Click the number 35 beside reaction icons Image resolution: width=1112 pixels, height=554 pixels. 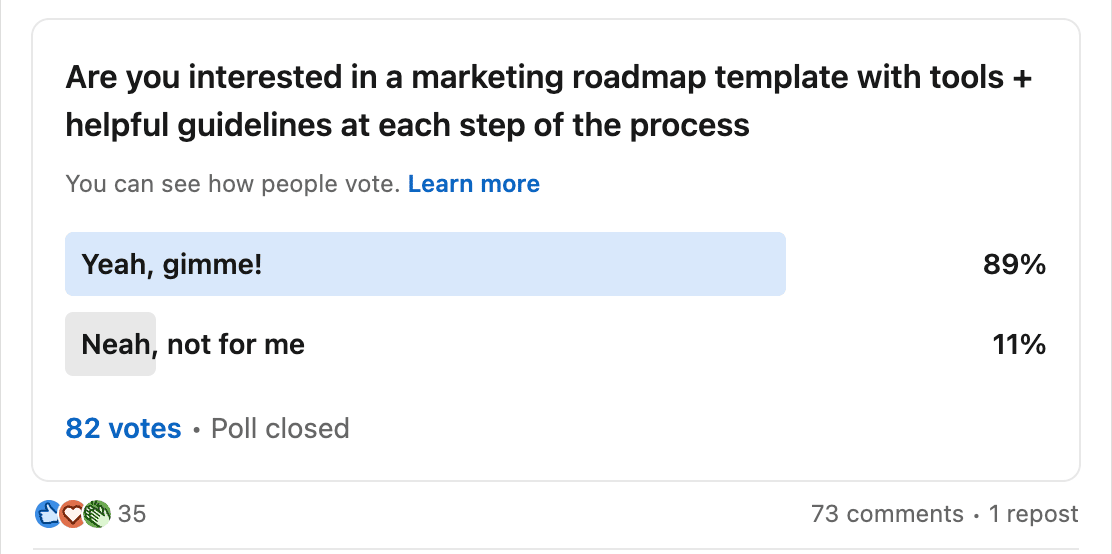[132, 514]
